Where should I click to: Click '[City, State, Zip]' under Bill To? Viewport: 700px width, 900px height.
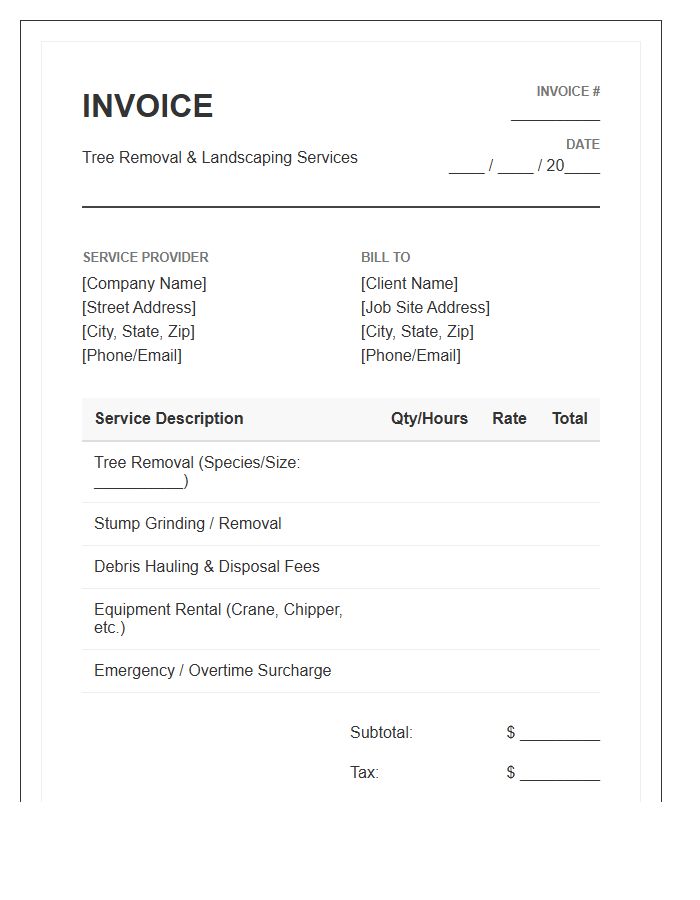click(417, 332)
